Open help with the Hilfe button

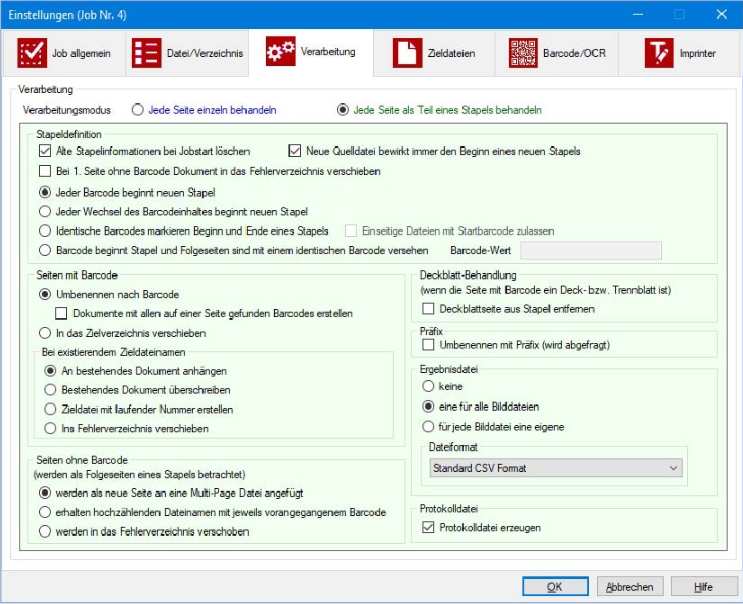704,586
